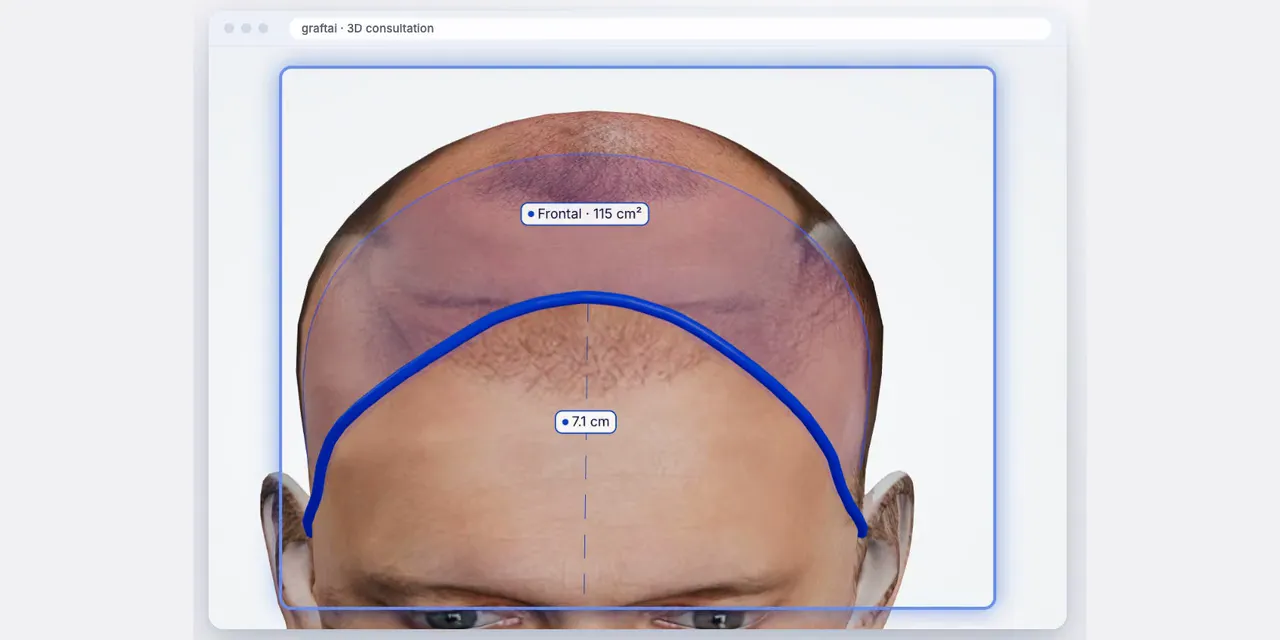Select the 7.1 cm measurement label
The width and height of the screenshot is (1280, 640).
point(586,422)
